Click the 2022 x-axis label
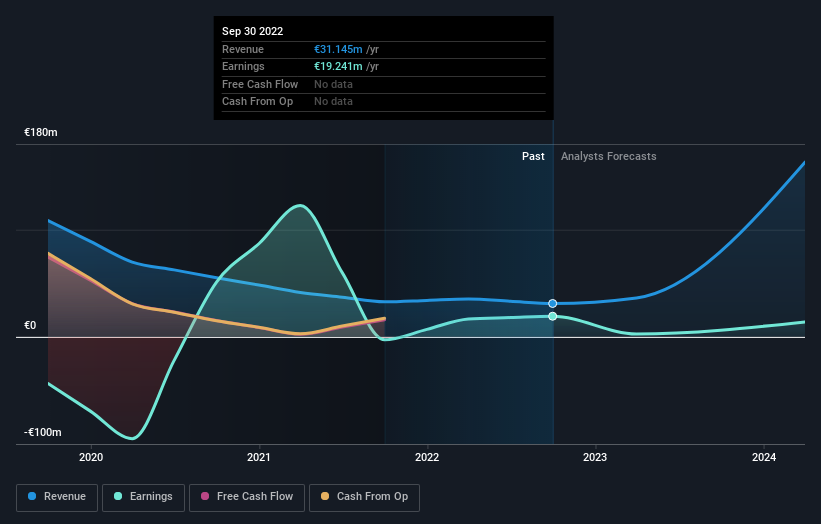The width and height of the screenshot is (821, 524). click(427, 457)
